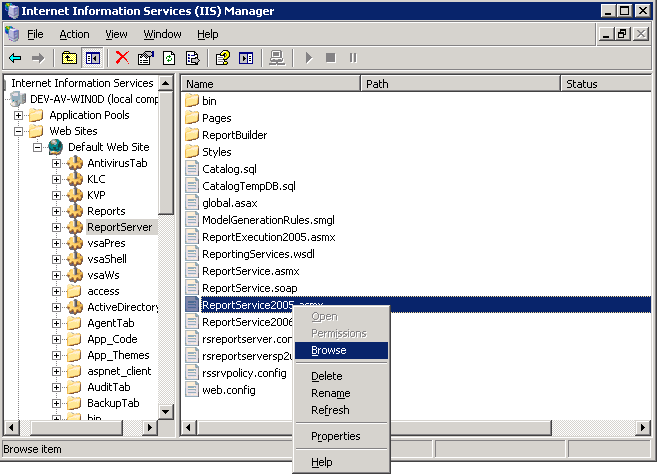Screen dimensions: 657x474
Task: Click the tree pane vertical scrollbar down arrow
Action: click(166, 411)
